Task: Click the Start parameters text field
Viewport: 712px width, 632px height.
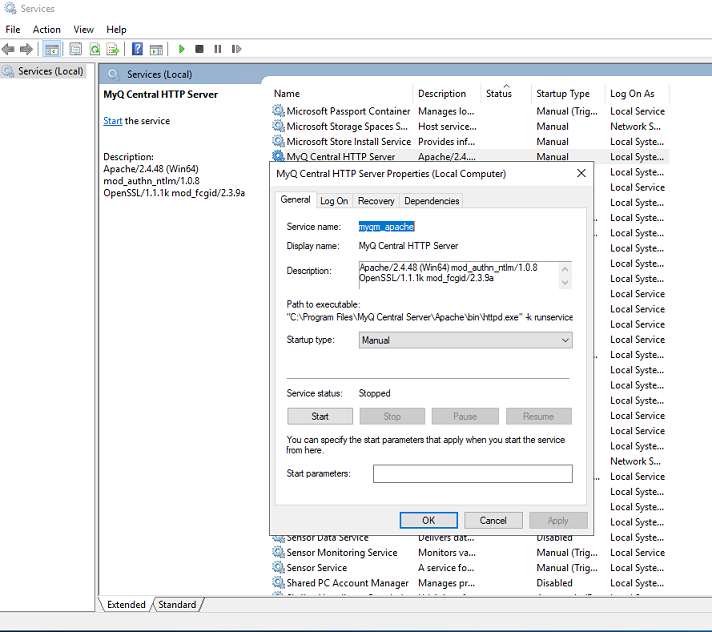Action: (x=472, y=474)
